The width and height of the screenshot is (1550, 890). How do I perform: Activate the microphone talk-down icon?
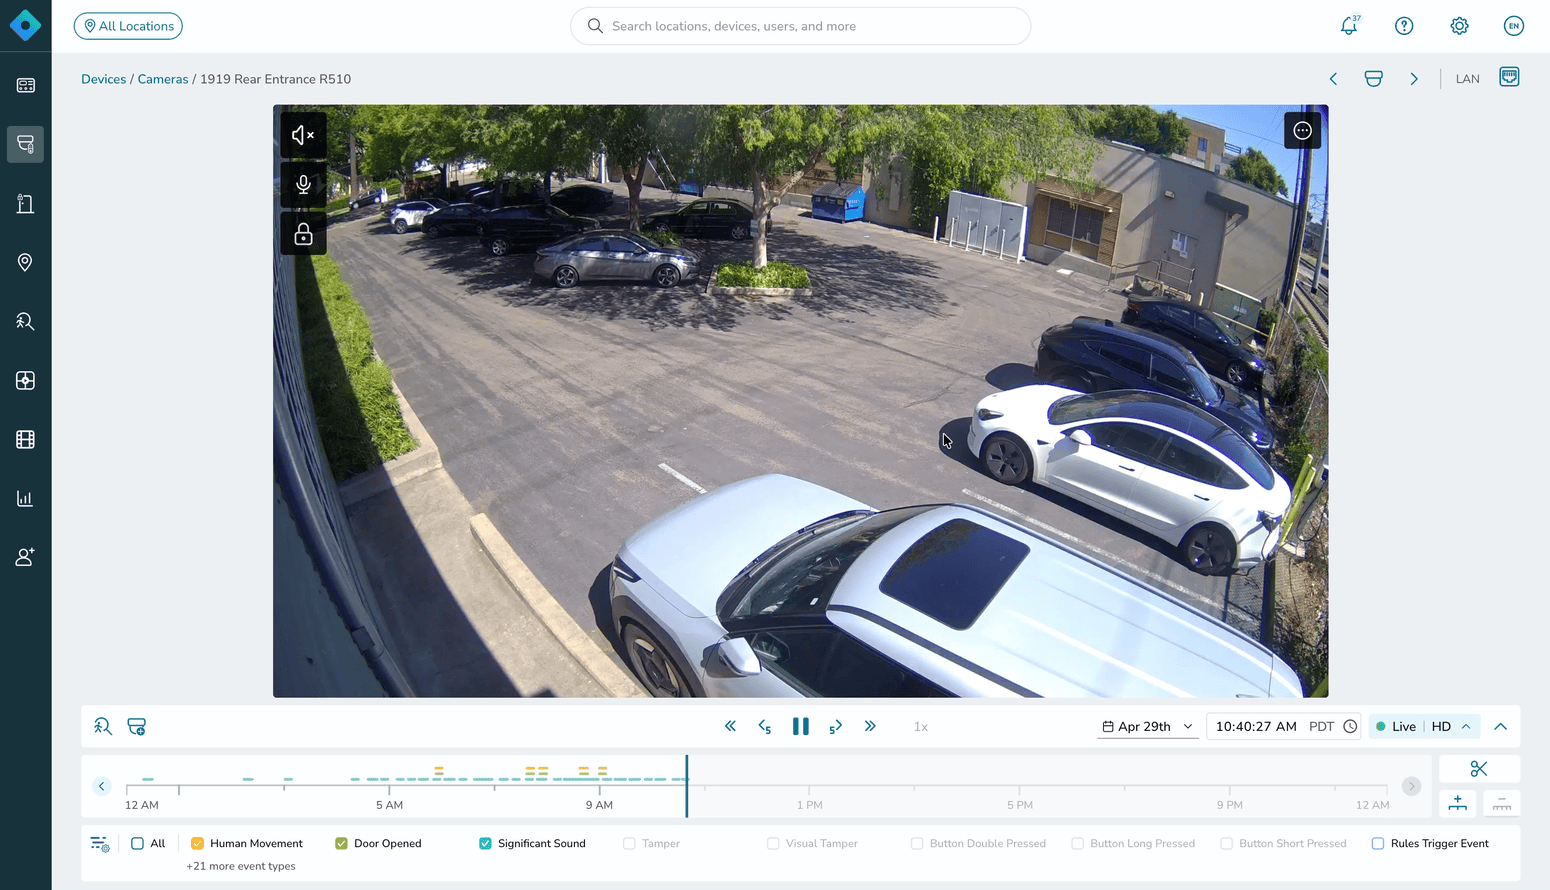303,184
